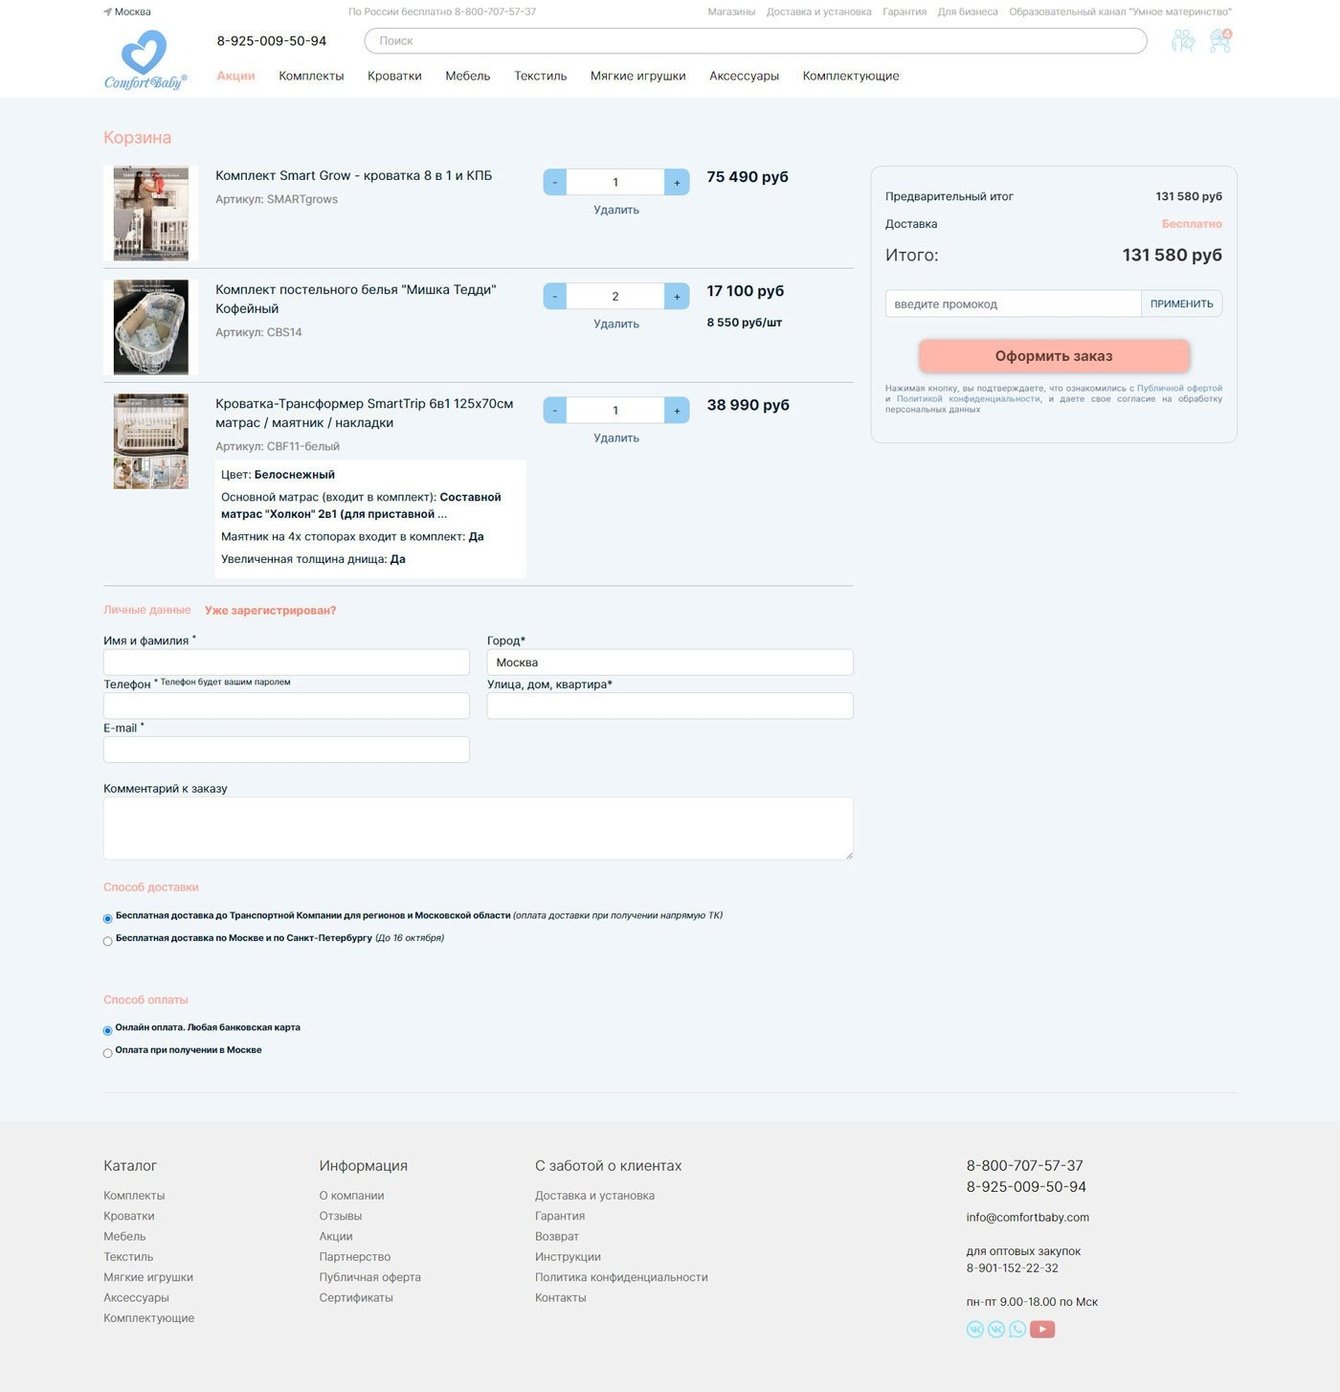Open Инструкции footer link
Viewport: 1340px width, 1392px height.
coord(568,1257)
